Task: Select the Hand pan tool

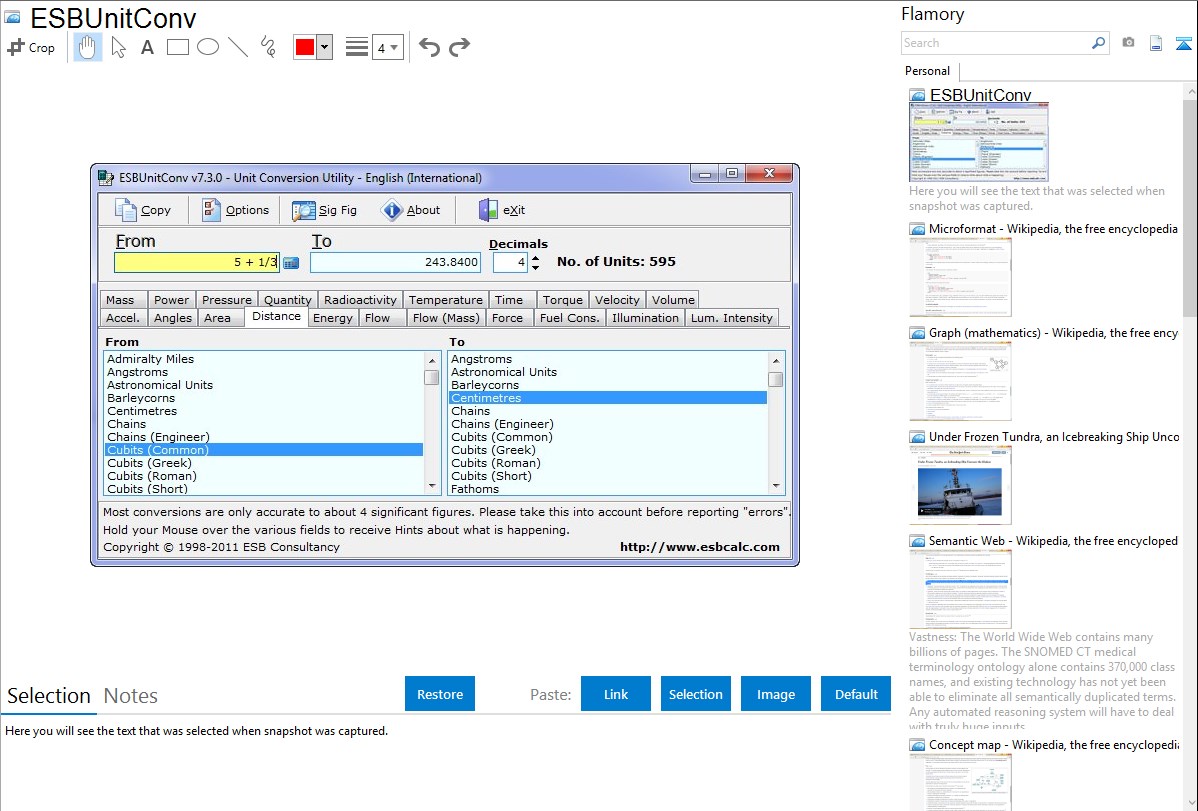Action: [x=88, y=47]
